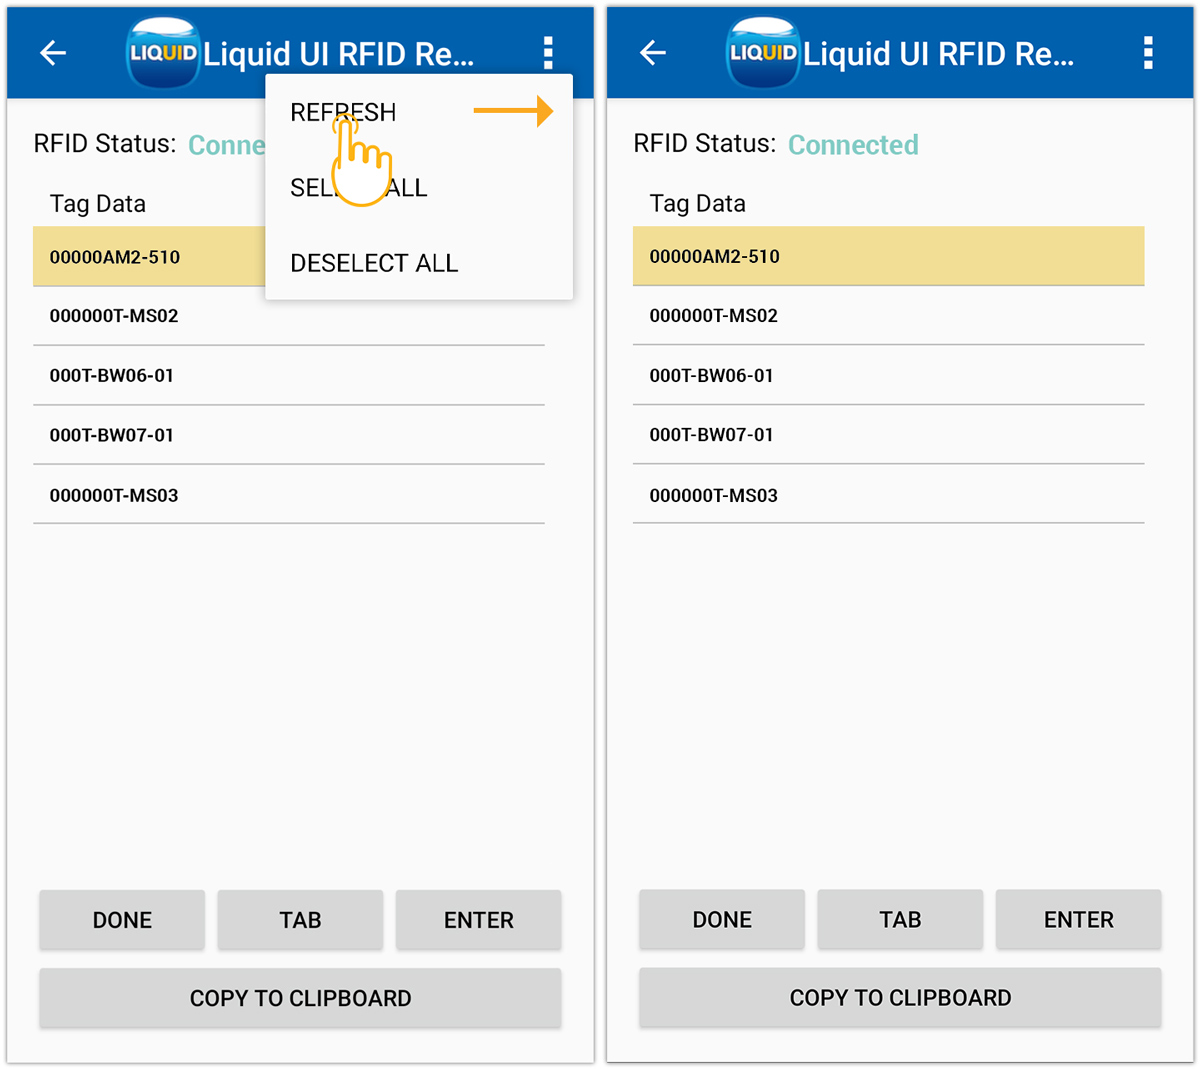1200x1069 pixels.
Task: Click the back arrow on the right screen
Action: pos(652,53)
